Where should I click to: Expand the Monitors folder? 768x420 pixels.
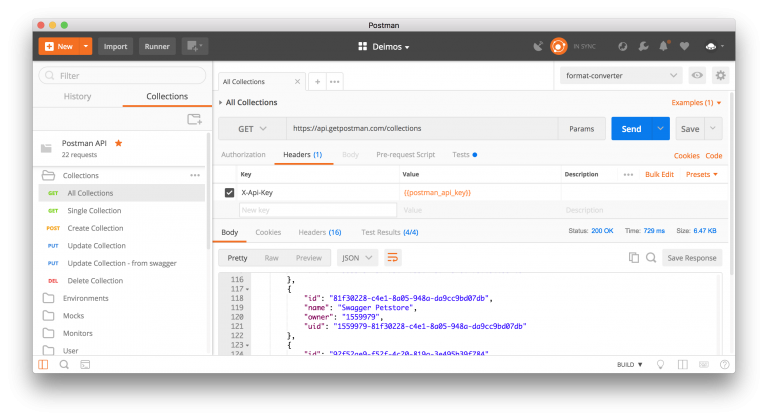point(77,334)
